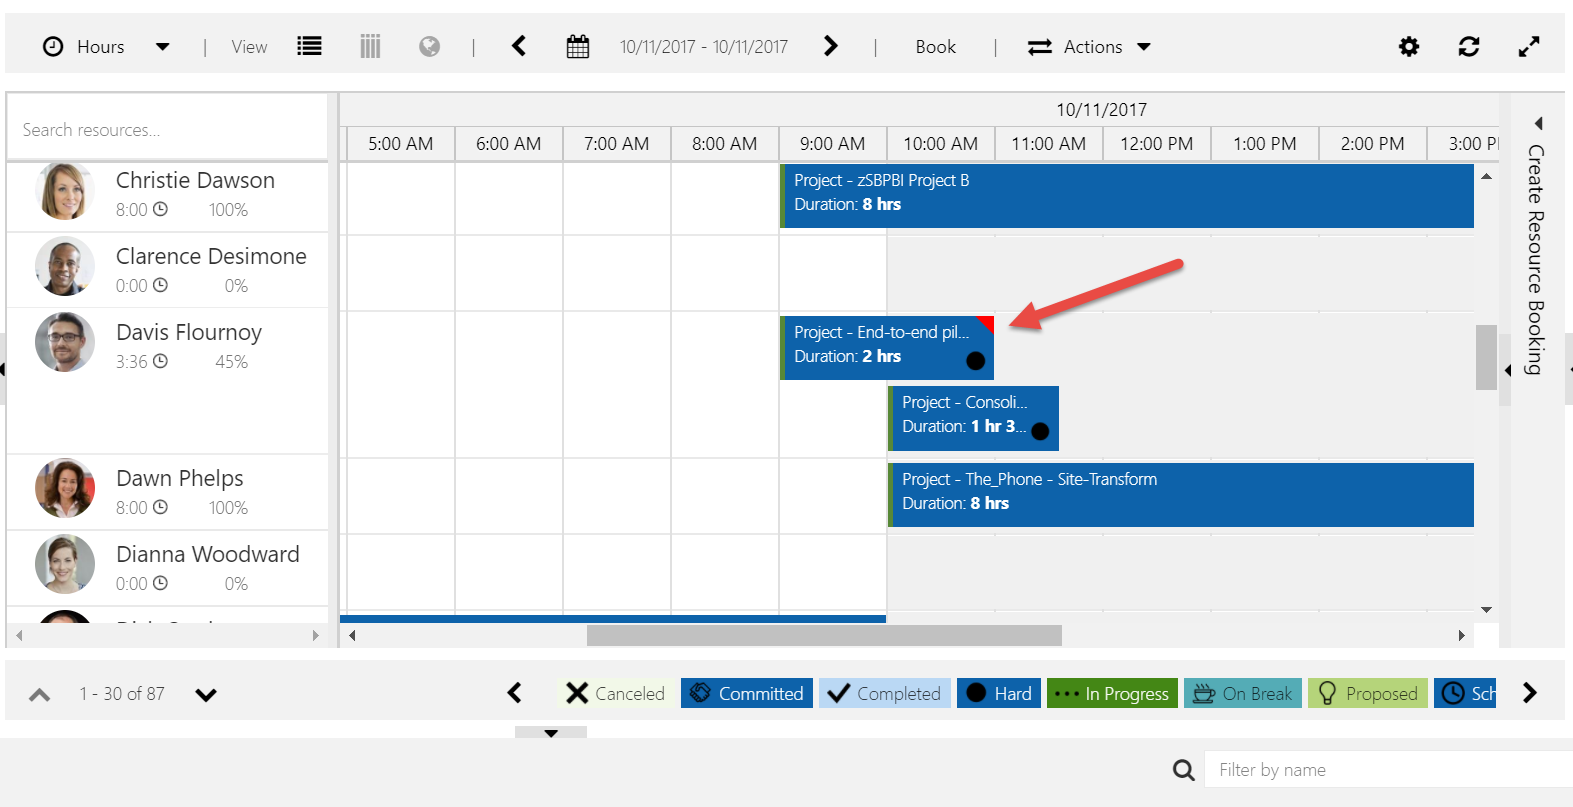The image size is (1573, 807).
Task: Click the Create Resource Booking label
Action: tap(1536, 260)
